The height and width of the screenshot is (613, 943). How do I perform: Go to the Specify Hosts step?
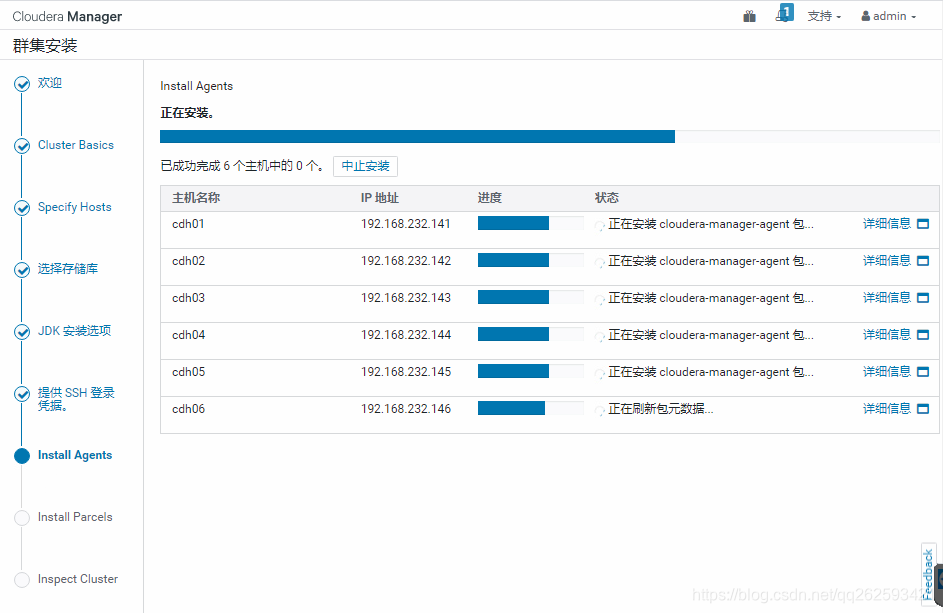click(x=75, y=207)
